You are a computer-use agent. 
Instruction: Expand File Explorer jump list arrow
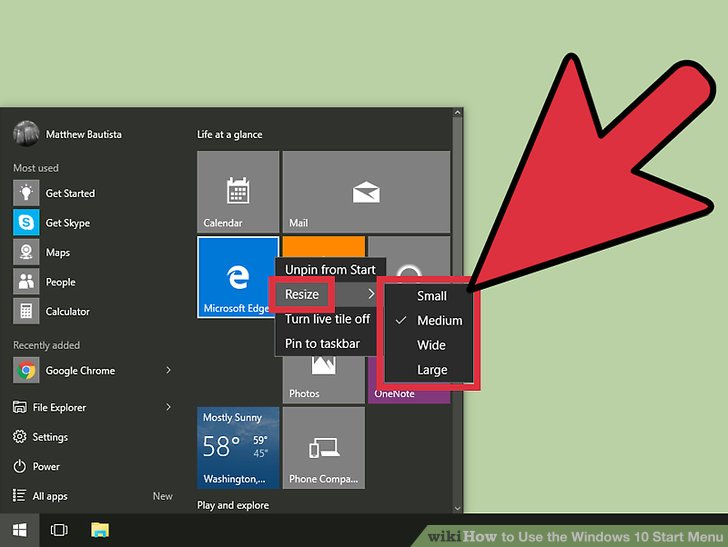coord(169,407)
